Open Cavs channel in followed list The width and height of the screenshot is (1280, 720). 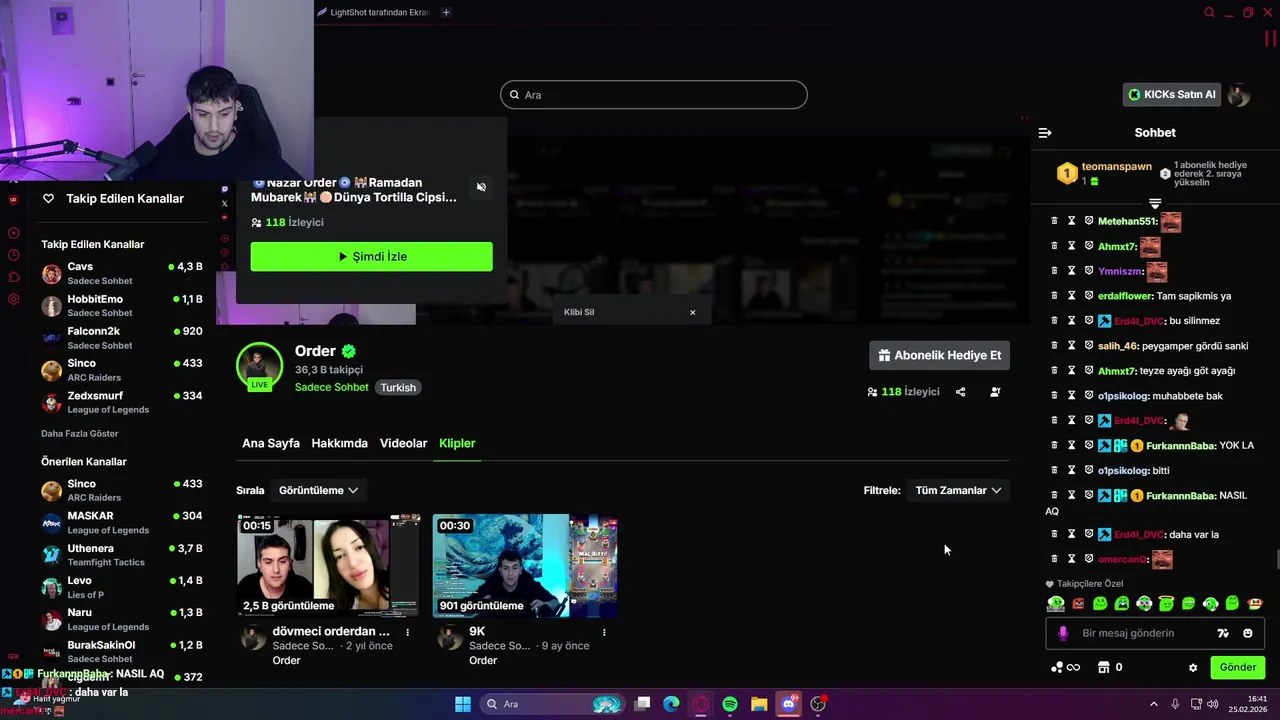[x=122, y=274]
